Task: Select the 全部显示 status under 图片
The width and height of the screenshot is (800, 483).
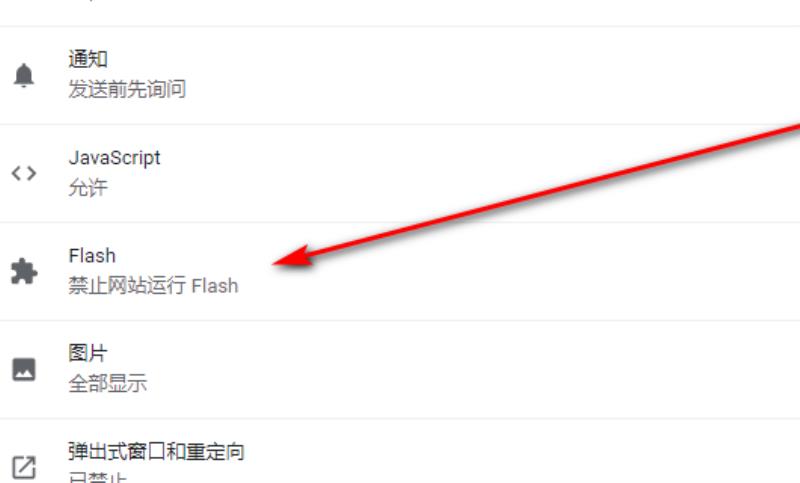Action: 108,384
